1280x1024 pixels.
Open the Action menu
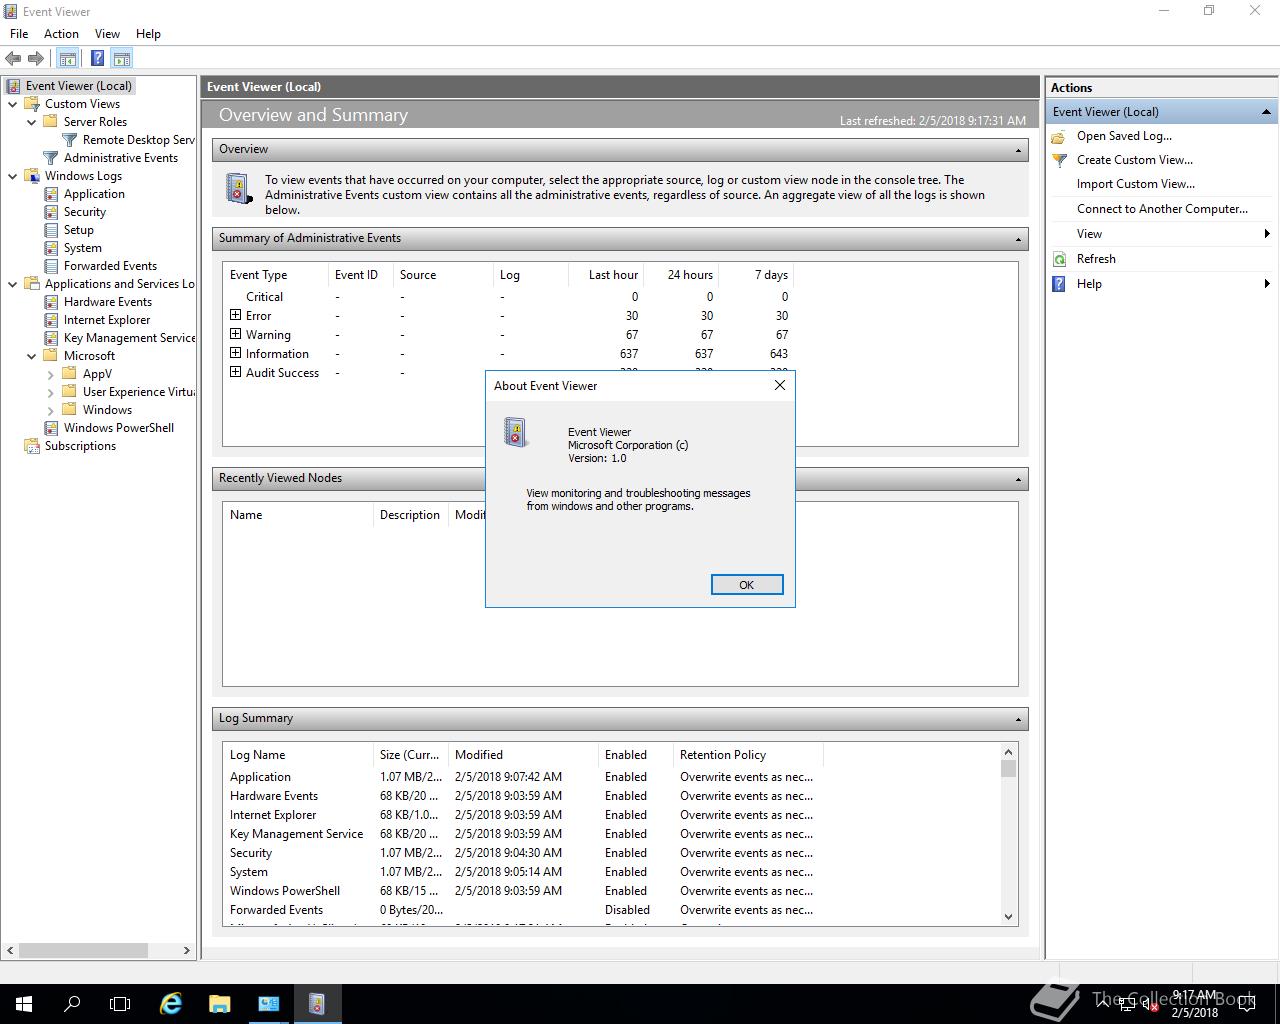[61, 34]
